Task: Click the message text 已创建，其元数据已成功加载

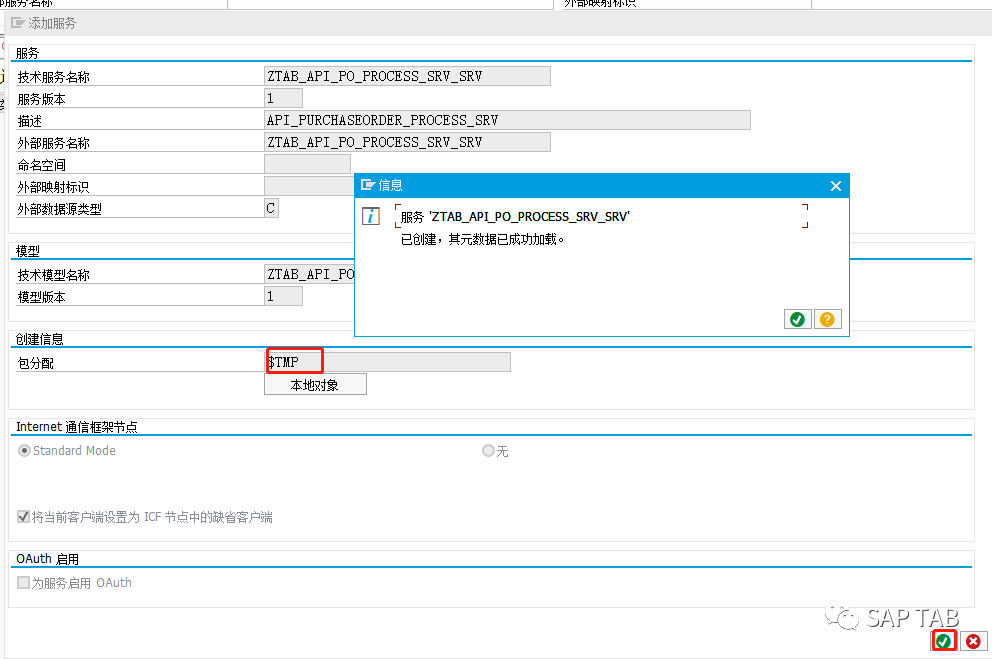Action: pos(482,239)
